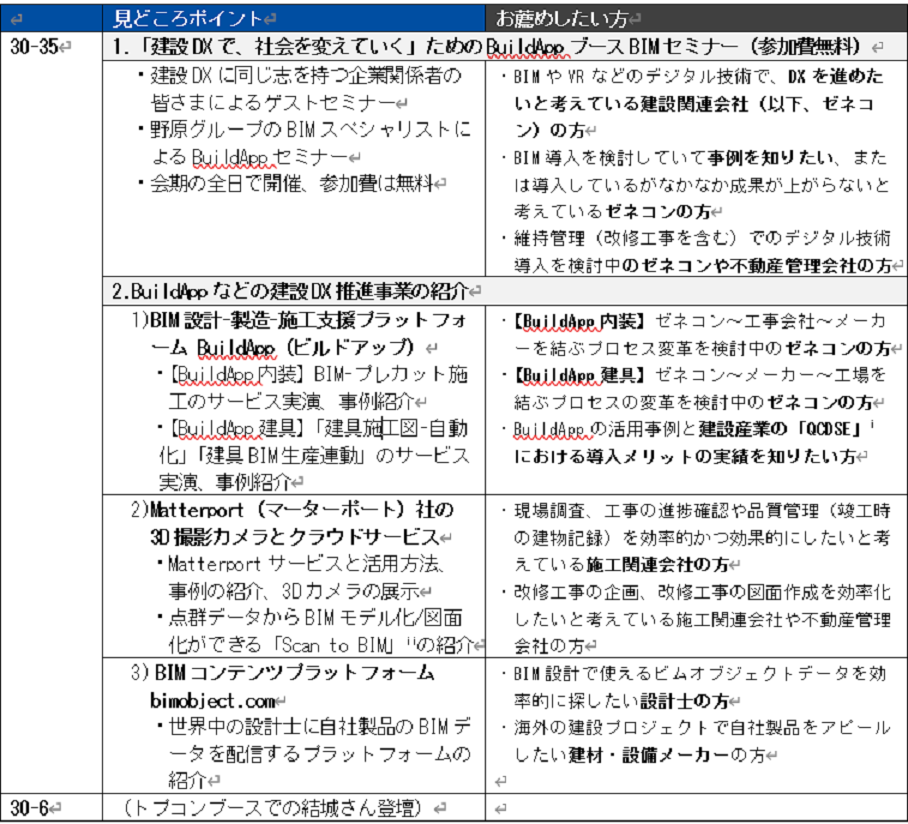Click the line '世界中の設計士に自社製品のBIMデ'
Image resolution: width=908 pixels, height=824 pixels.
[x=320, y=726]
